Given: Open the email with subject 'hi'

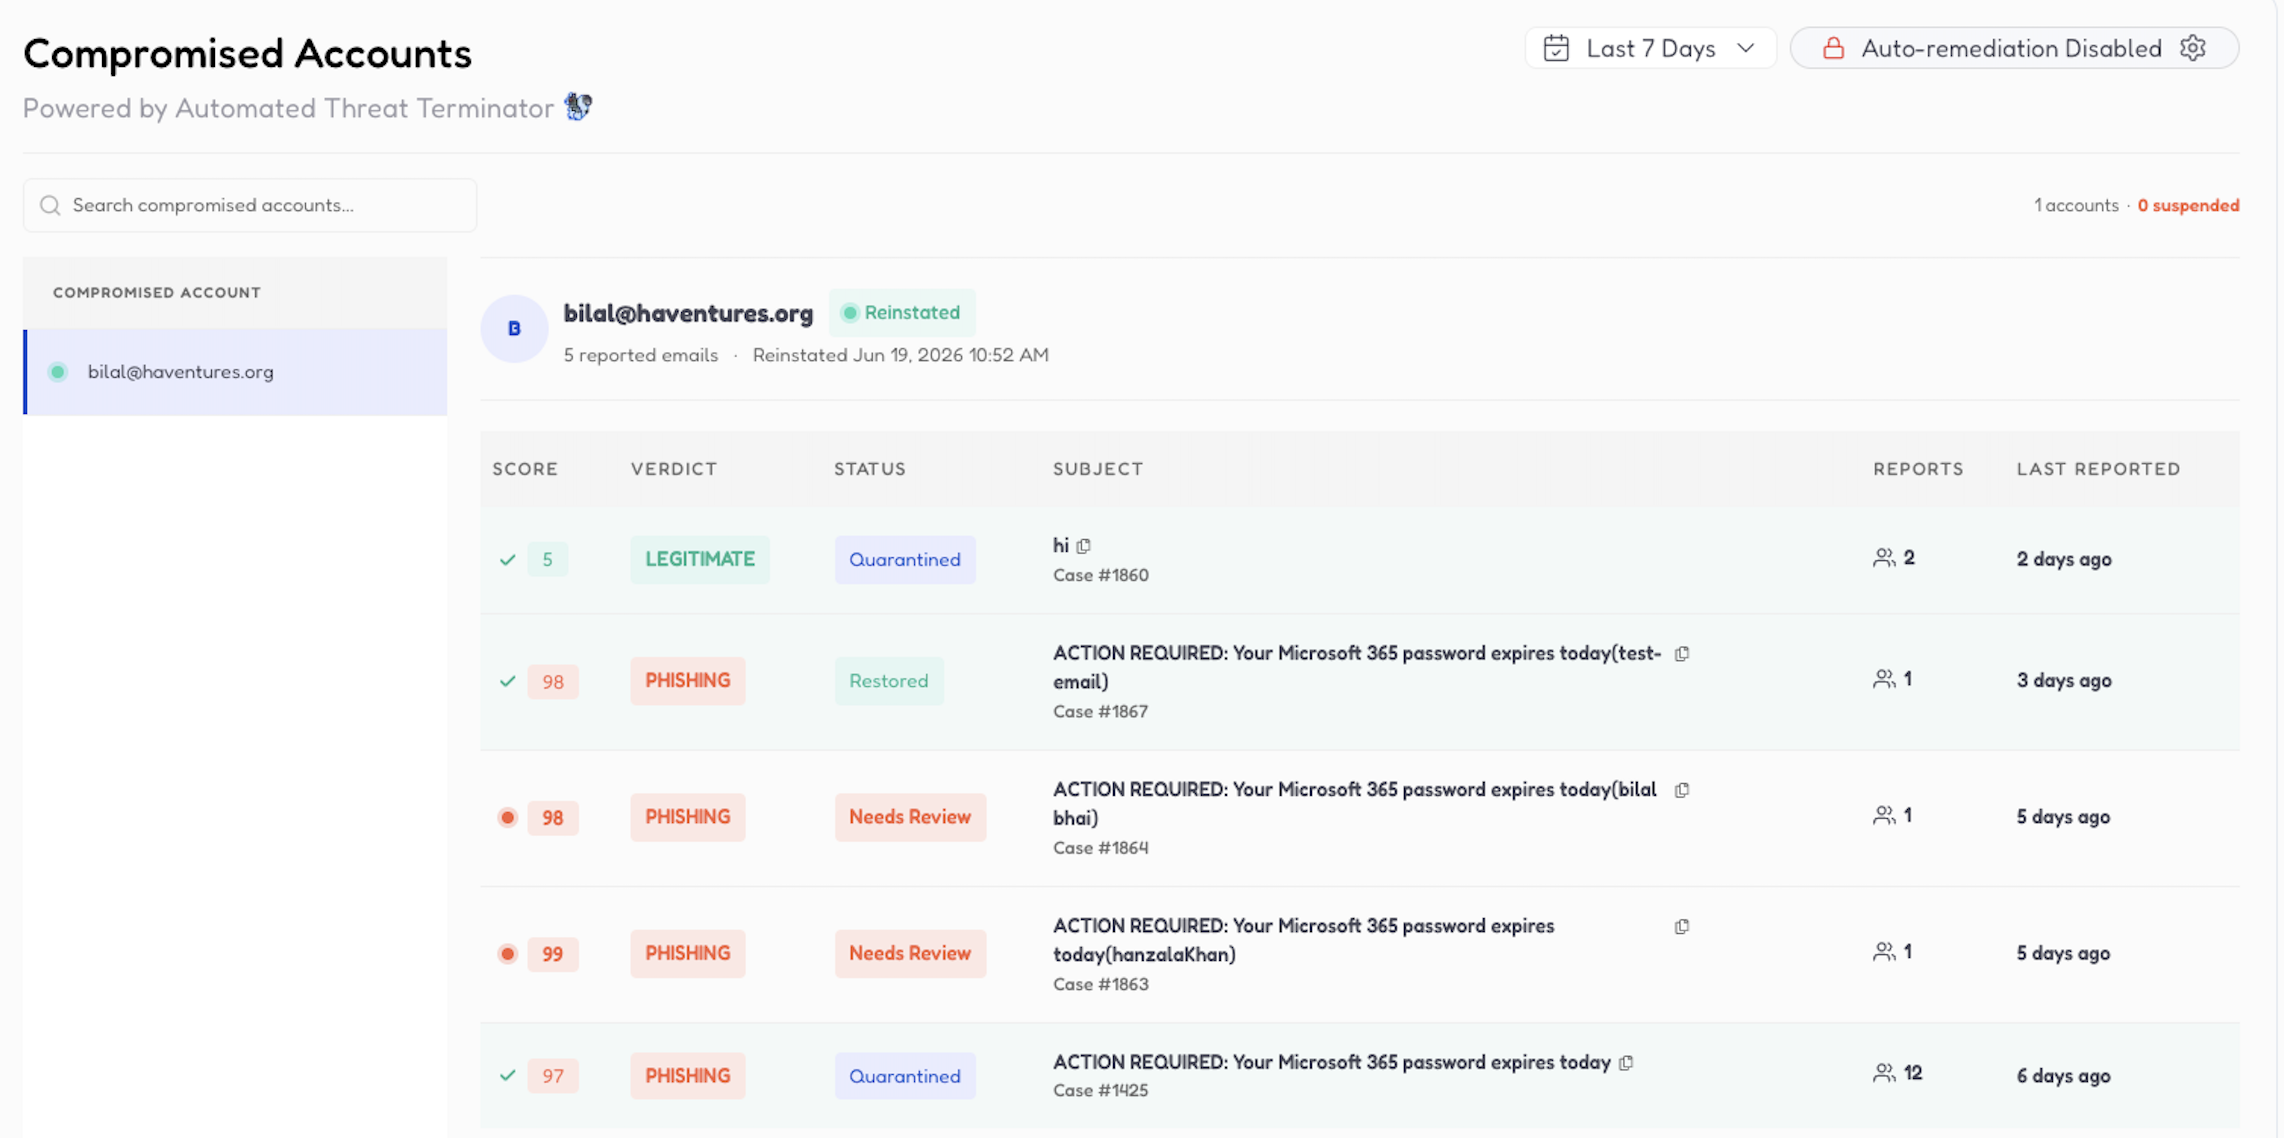Looking at the screenshot, I should [1061, 545].
